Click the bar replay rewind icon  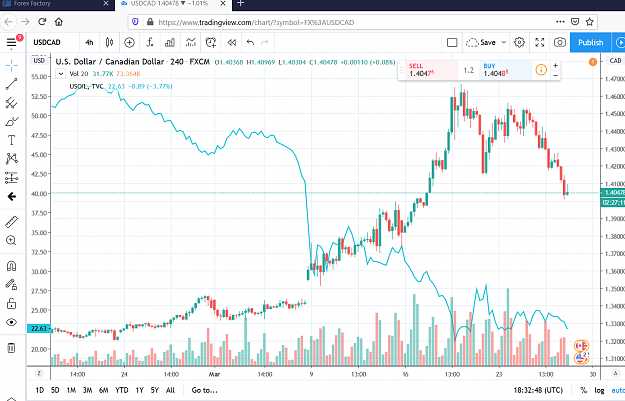coord(232,42)
